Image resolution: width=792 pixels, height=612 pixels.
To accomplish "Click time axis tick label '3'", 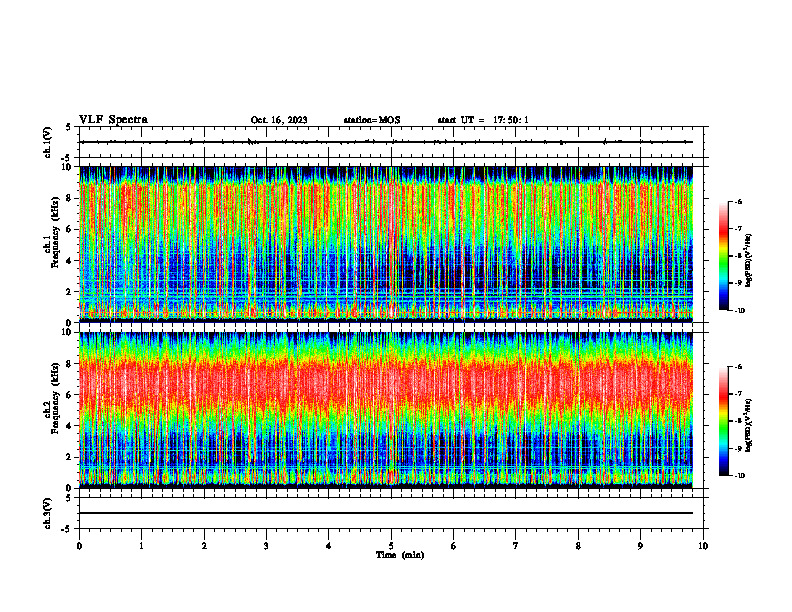I will pyautogui.click(x=266, y=546).
